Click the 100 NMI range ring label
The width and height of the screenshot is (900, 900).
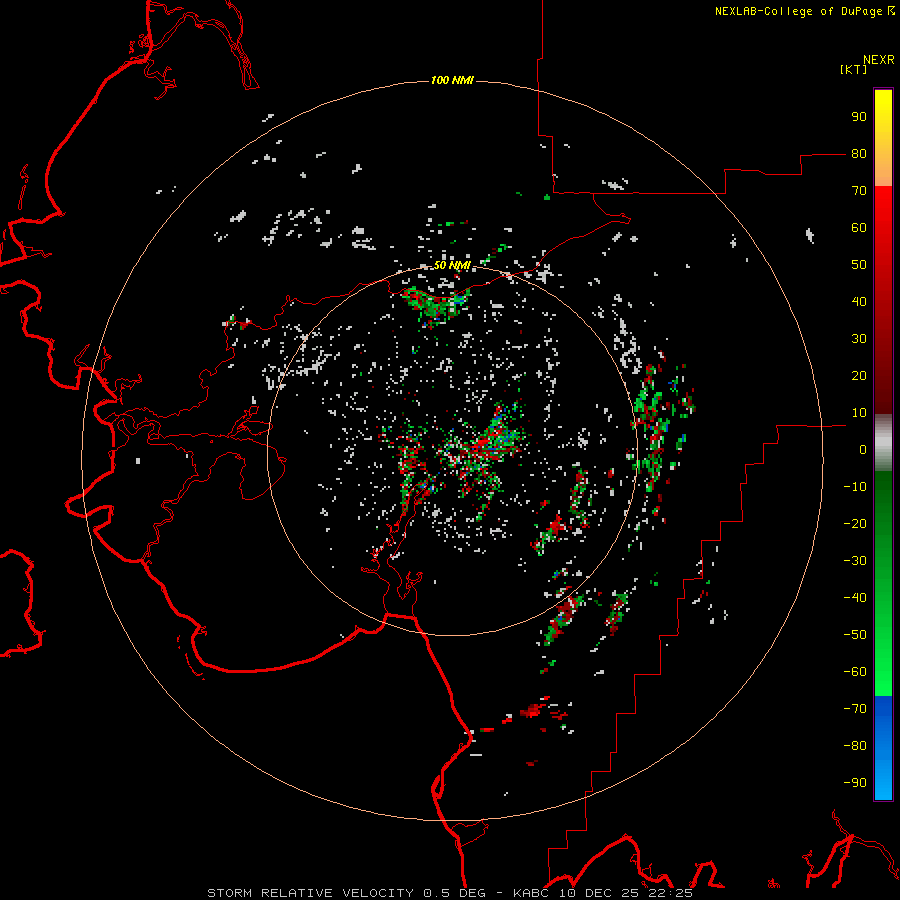tap(452, 80)
